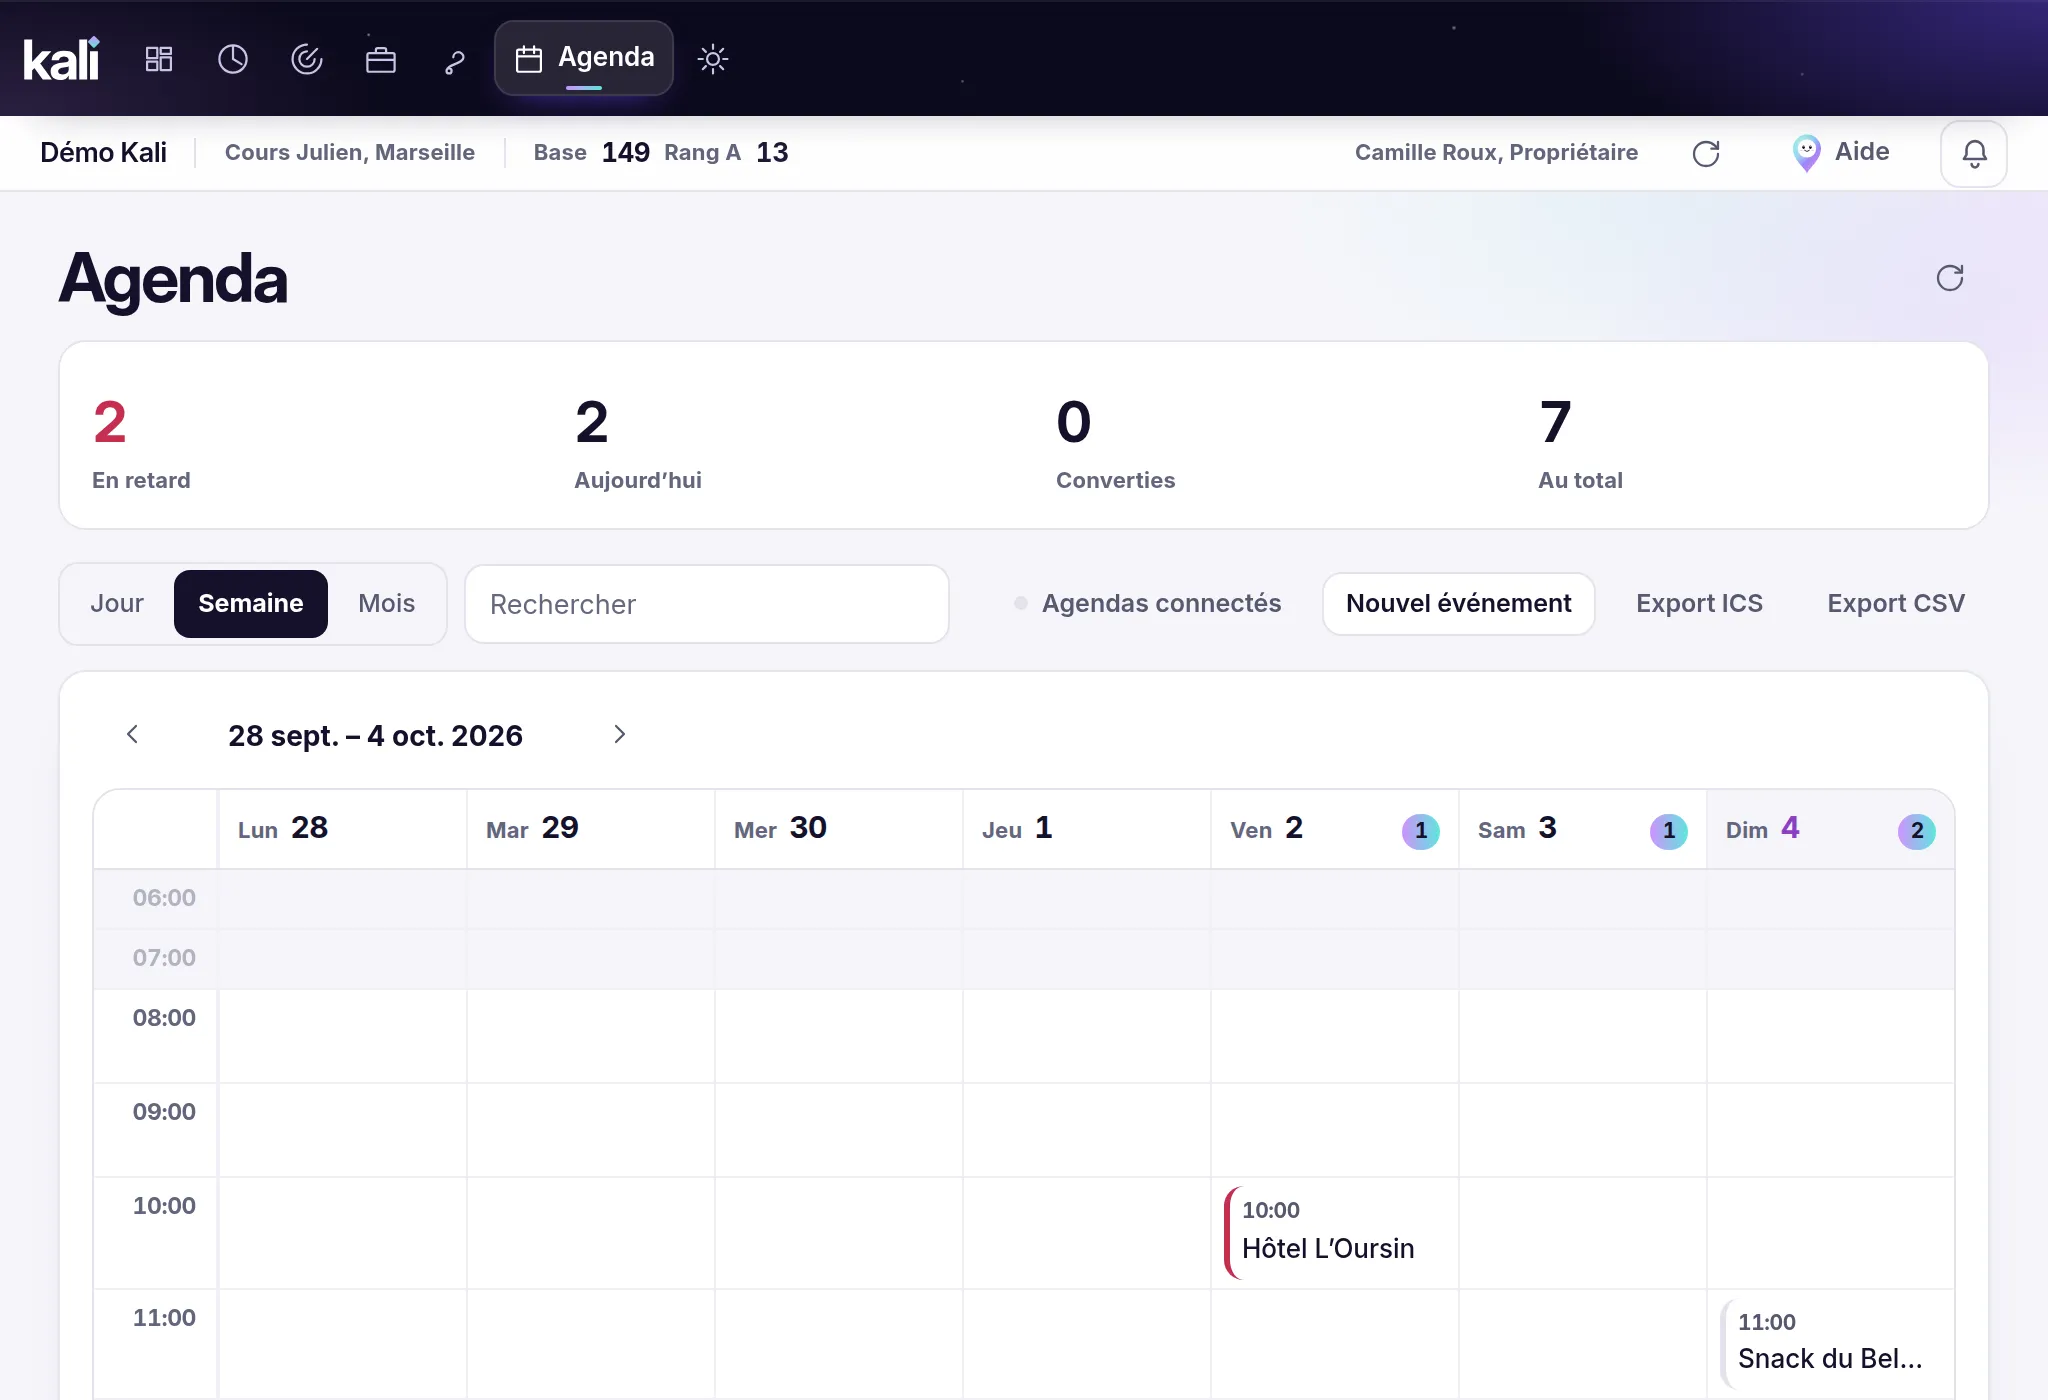The height and width of the screenshot is (1400, 2048).
Task: Click the Base 149 value
Action: (591, 153)
